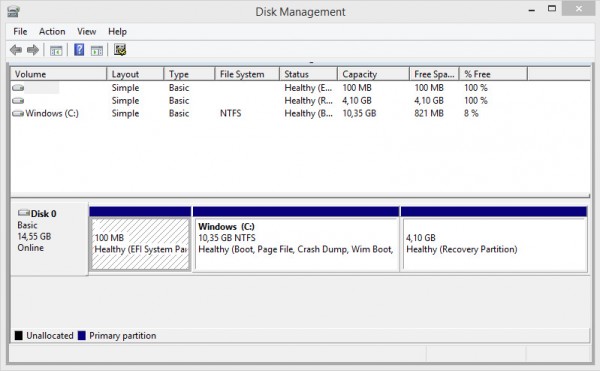Select the Windows (C:) partition block on Disk 0
This screenshot has height=371, width=600.
coord(297,244)
